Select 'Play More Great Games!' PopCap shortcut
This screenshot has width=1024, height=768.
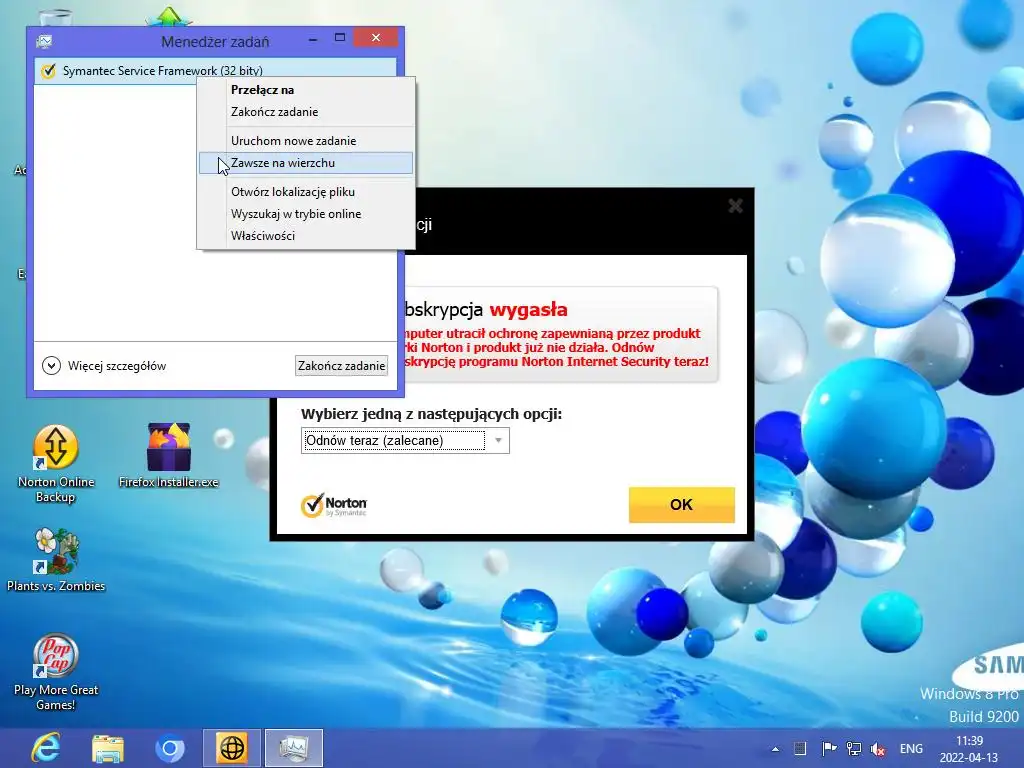click(x=56, y=672)
